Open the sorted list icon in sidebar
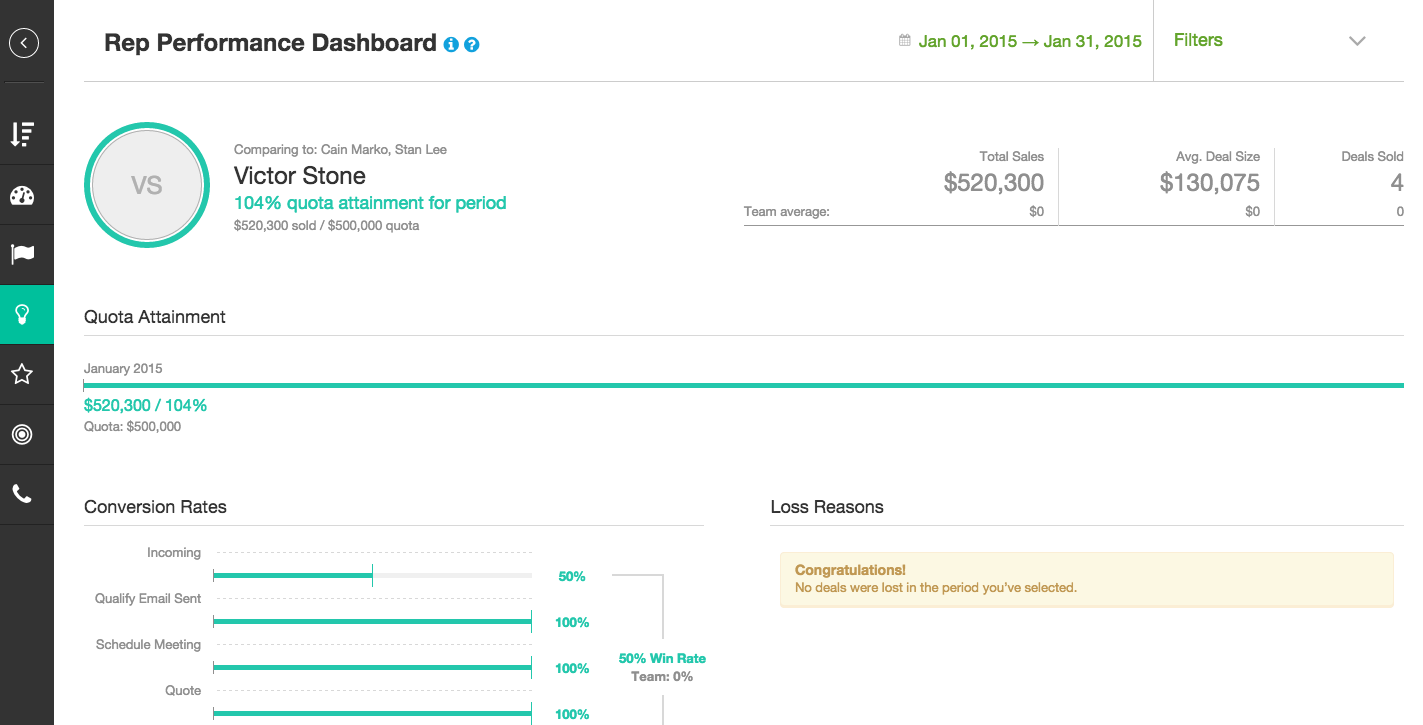The image size is (1423, 725). click(22, 134)
